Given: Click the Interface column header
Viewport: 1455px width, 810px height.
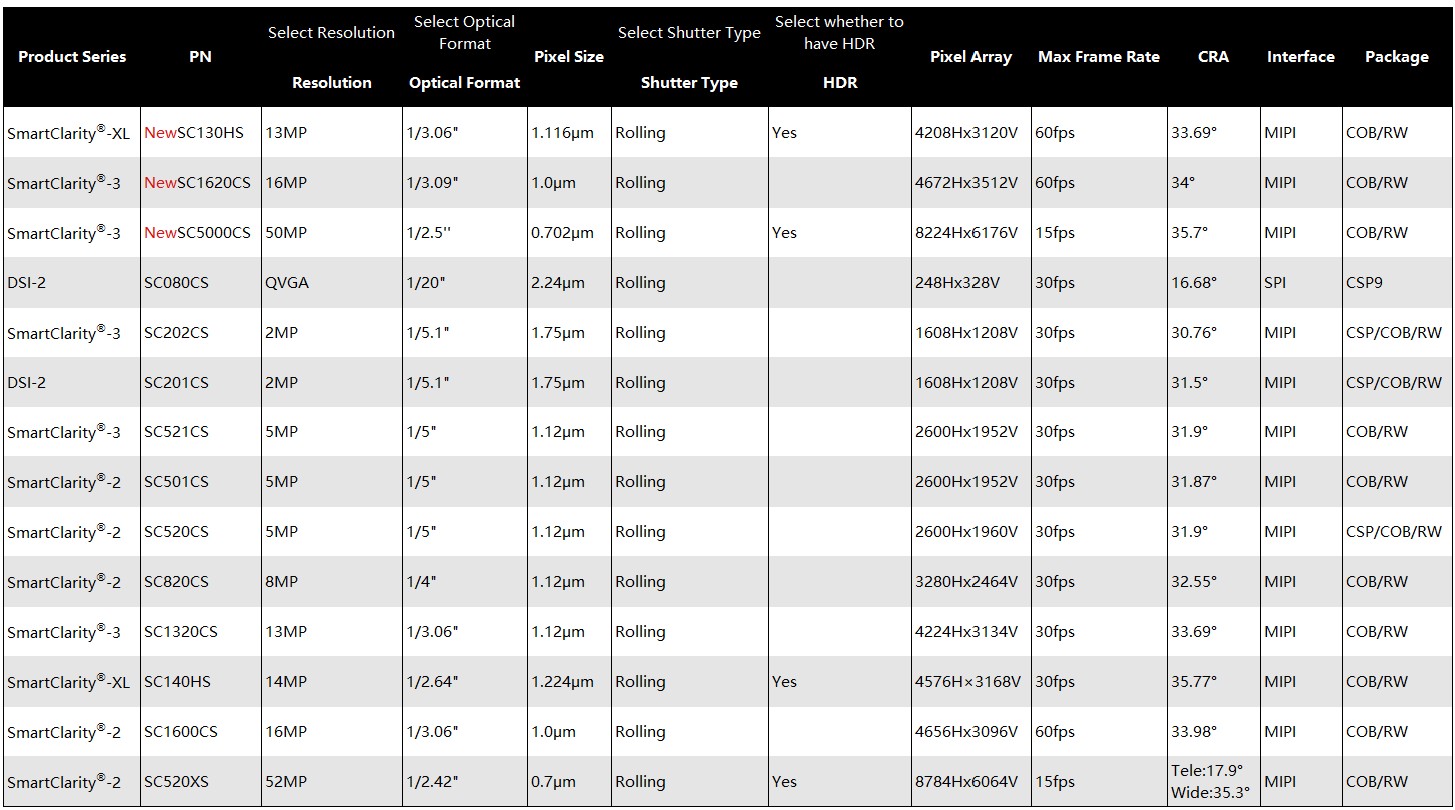Looking at the screenshot, I should pos(1301,57).
